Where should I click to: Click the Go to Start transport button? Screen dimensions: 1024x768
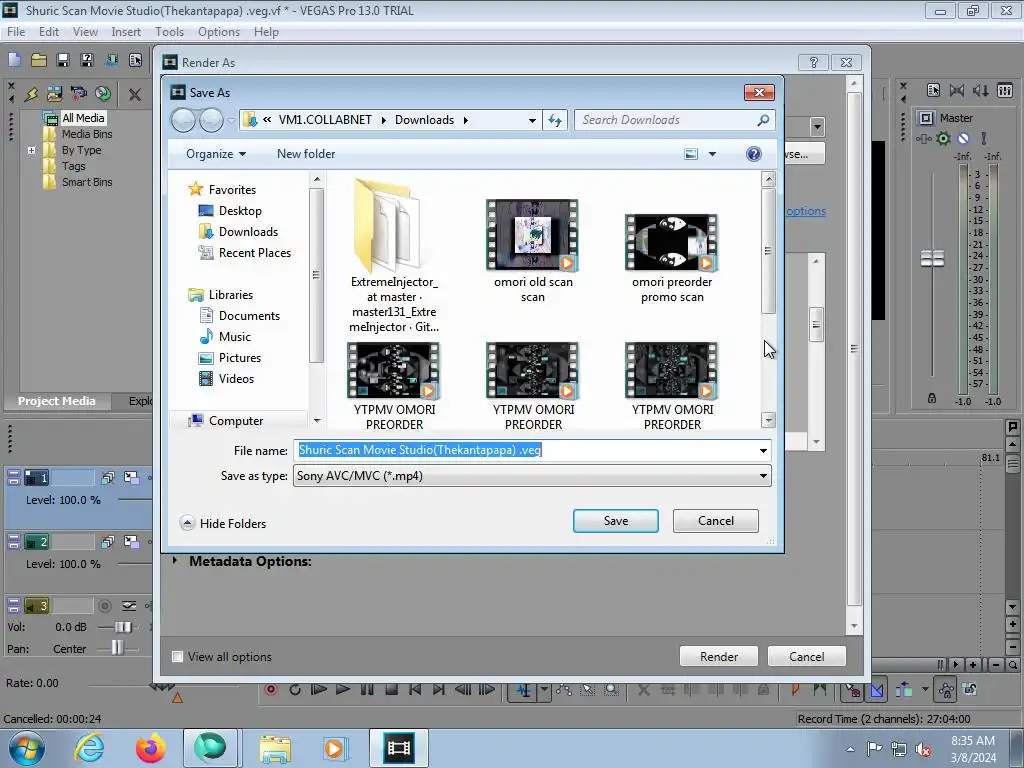click(x=415, y=689)
